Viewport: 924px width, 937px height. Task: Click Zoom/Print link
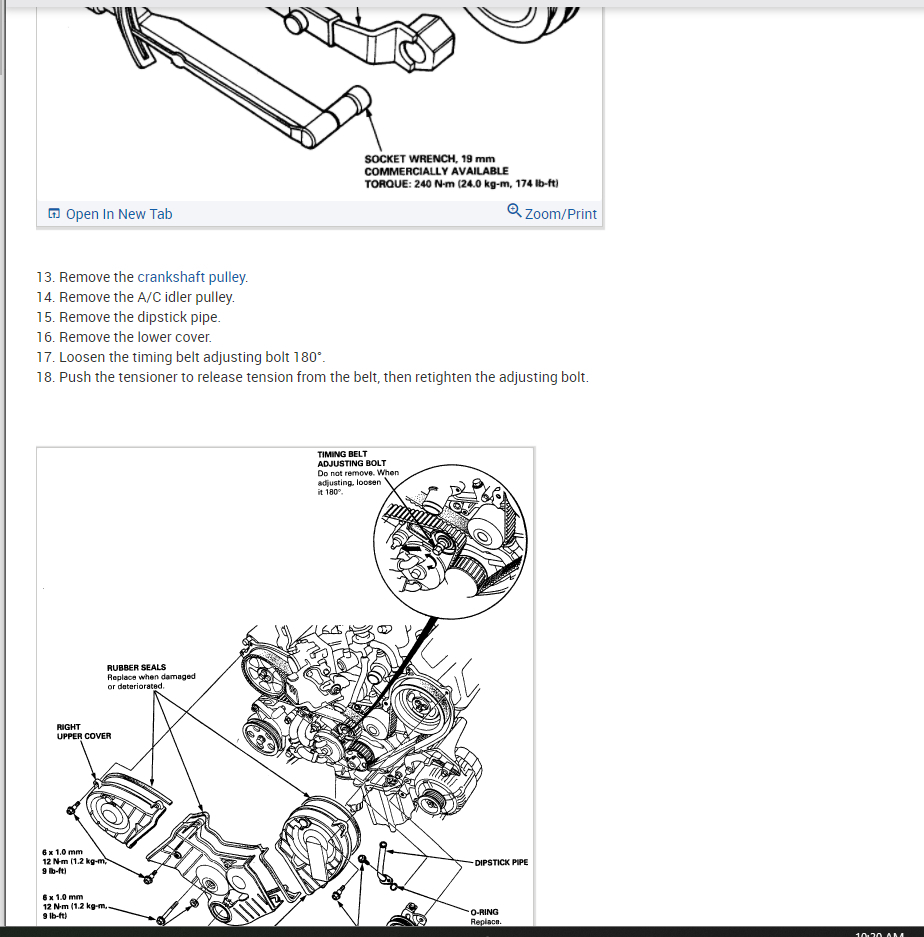point(561,214)
